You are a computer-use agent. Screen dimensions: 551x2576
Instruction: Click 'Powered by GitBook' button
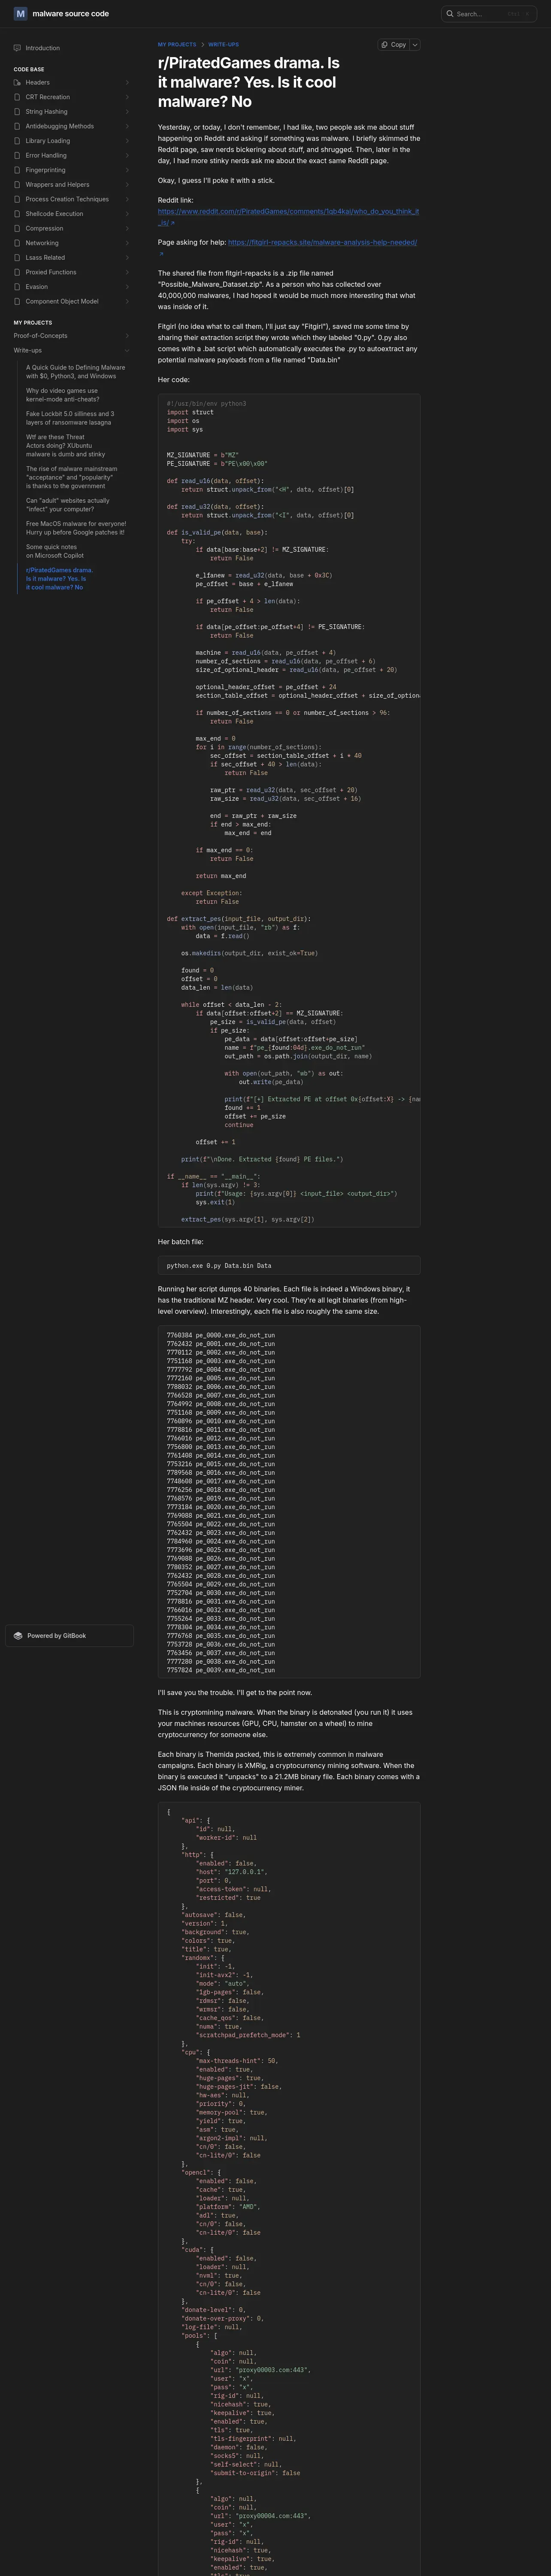pos(70,1636)
